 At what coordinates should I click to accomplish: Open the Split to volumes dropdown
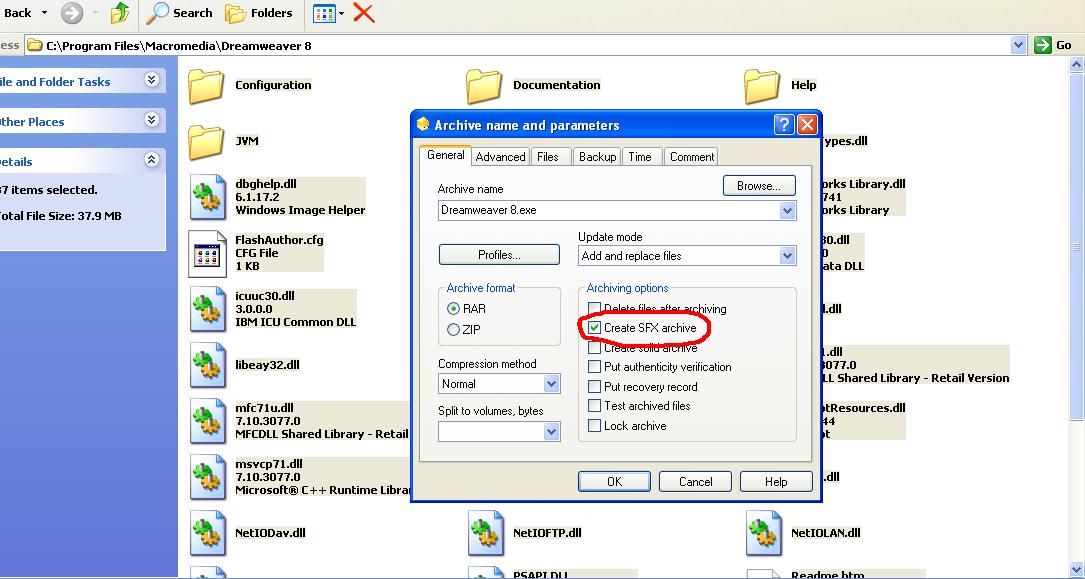click(x=551, y=432)
